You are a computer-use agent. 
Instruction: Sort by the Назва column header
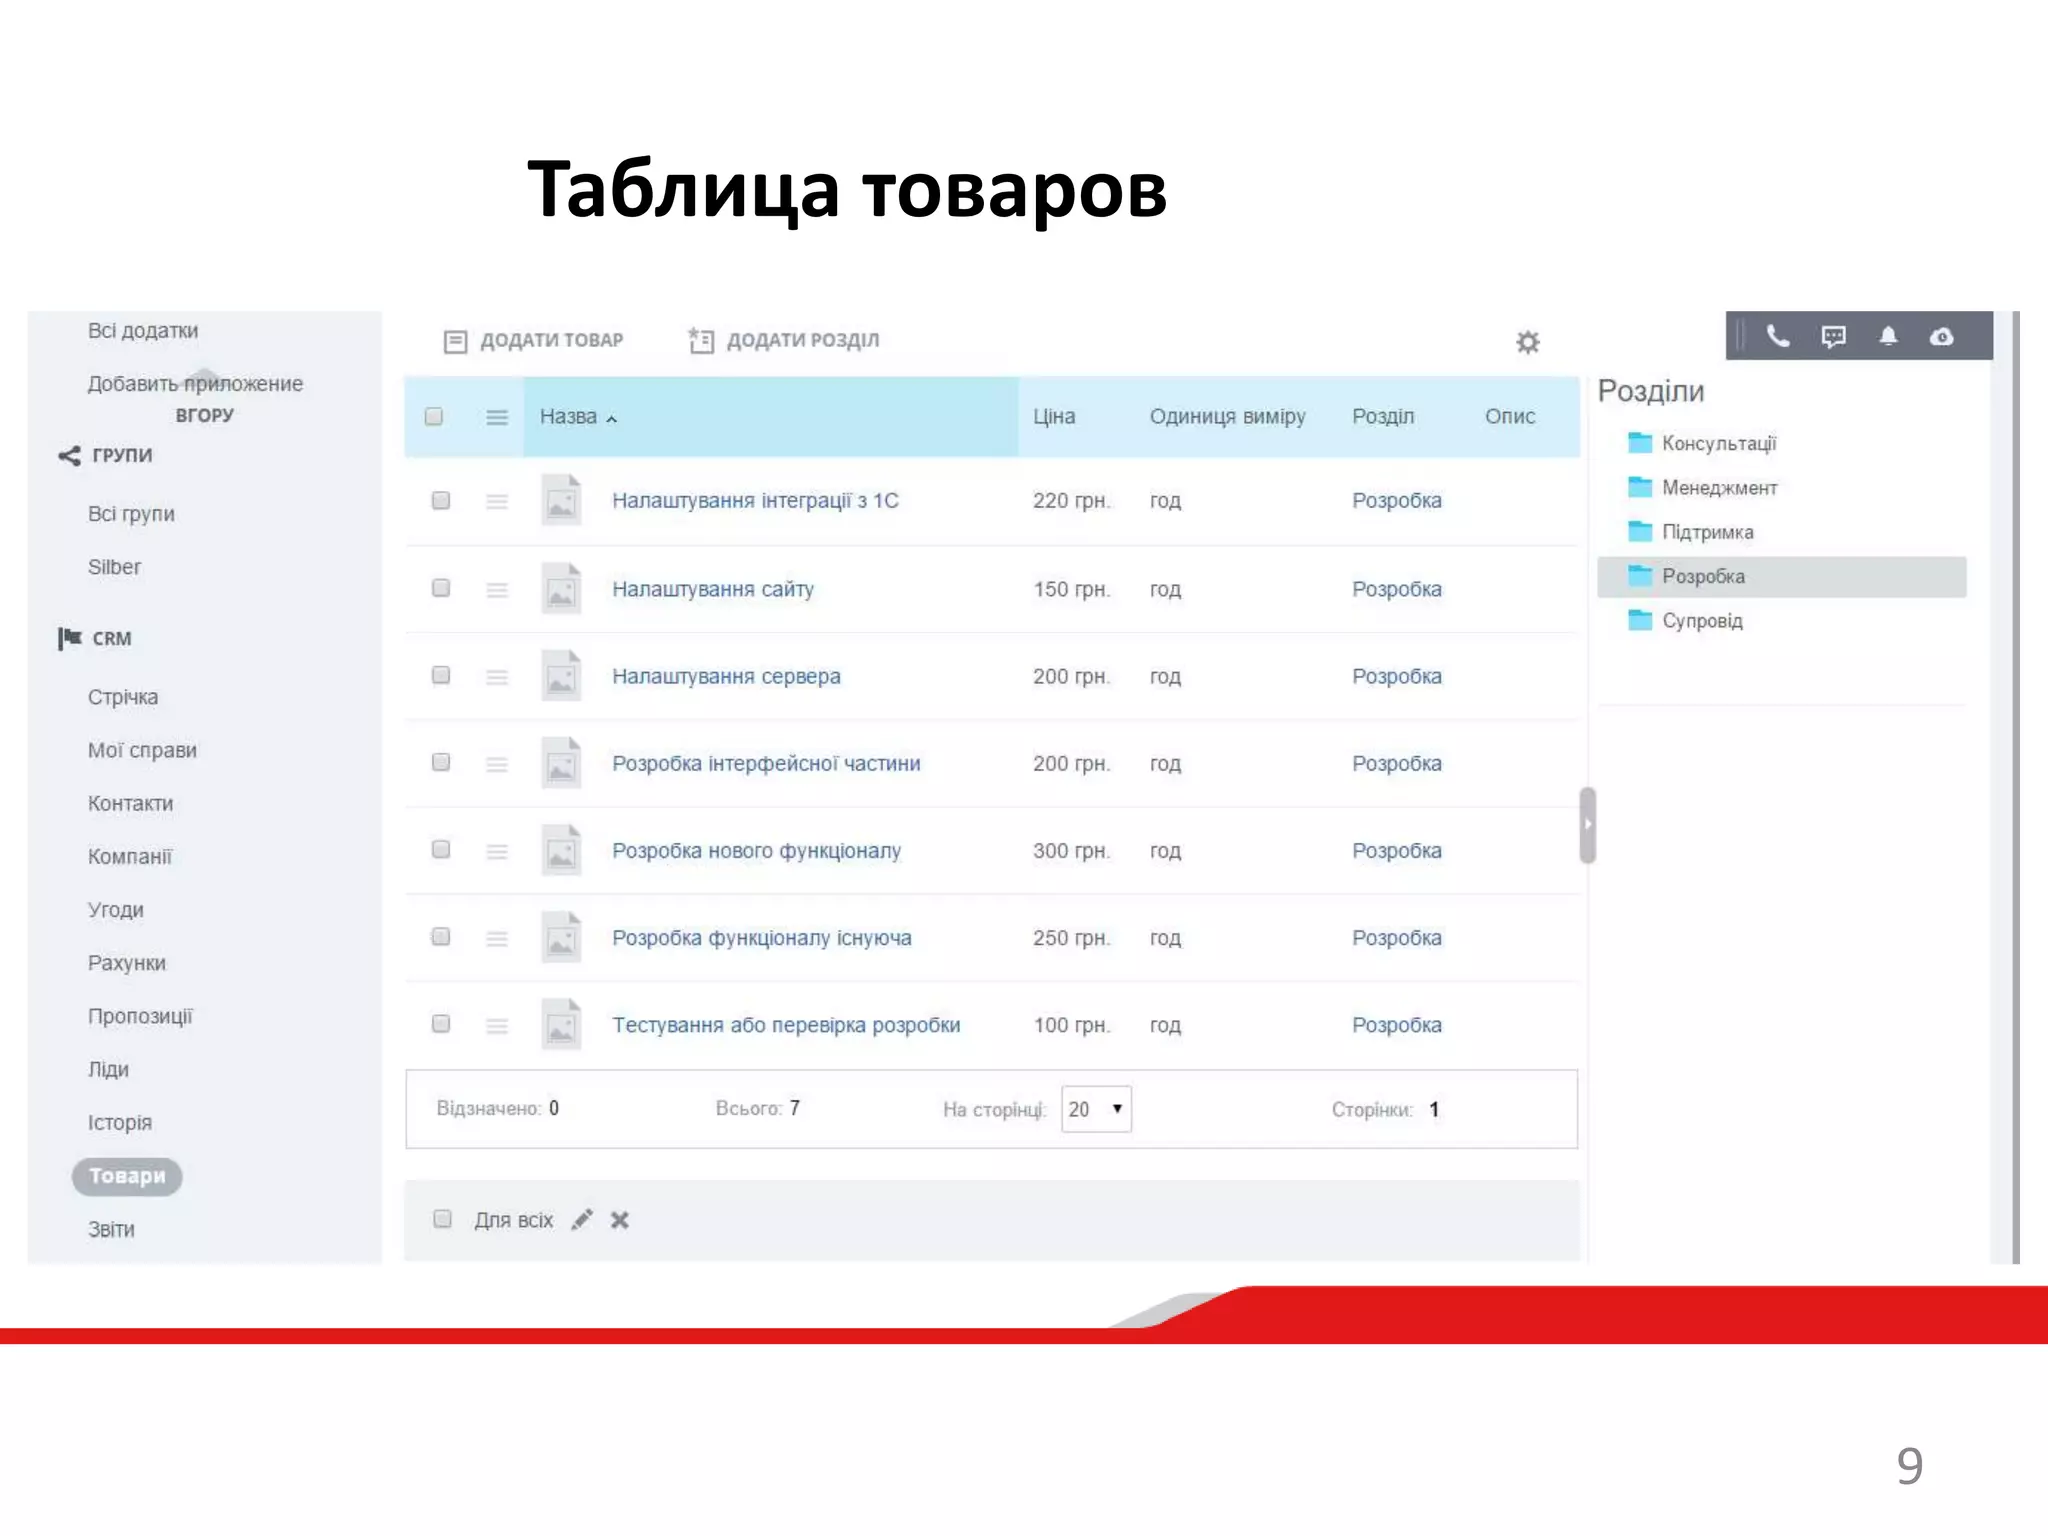pos(771,417)
